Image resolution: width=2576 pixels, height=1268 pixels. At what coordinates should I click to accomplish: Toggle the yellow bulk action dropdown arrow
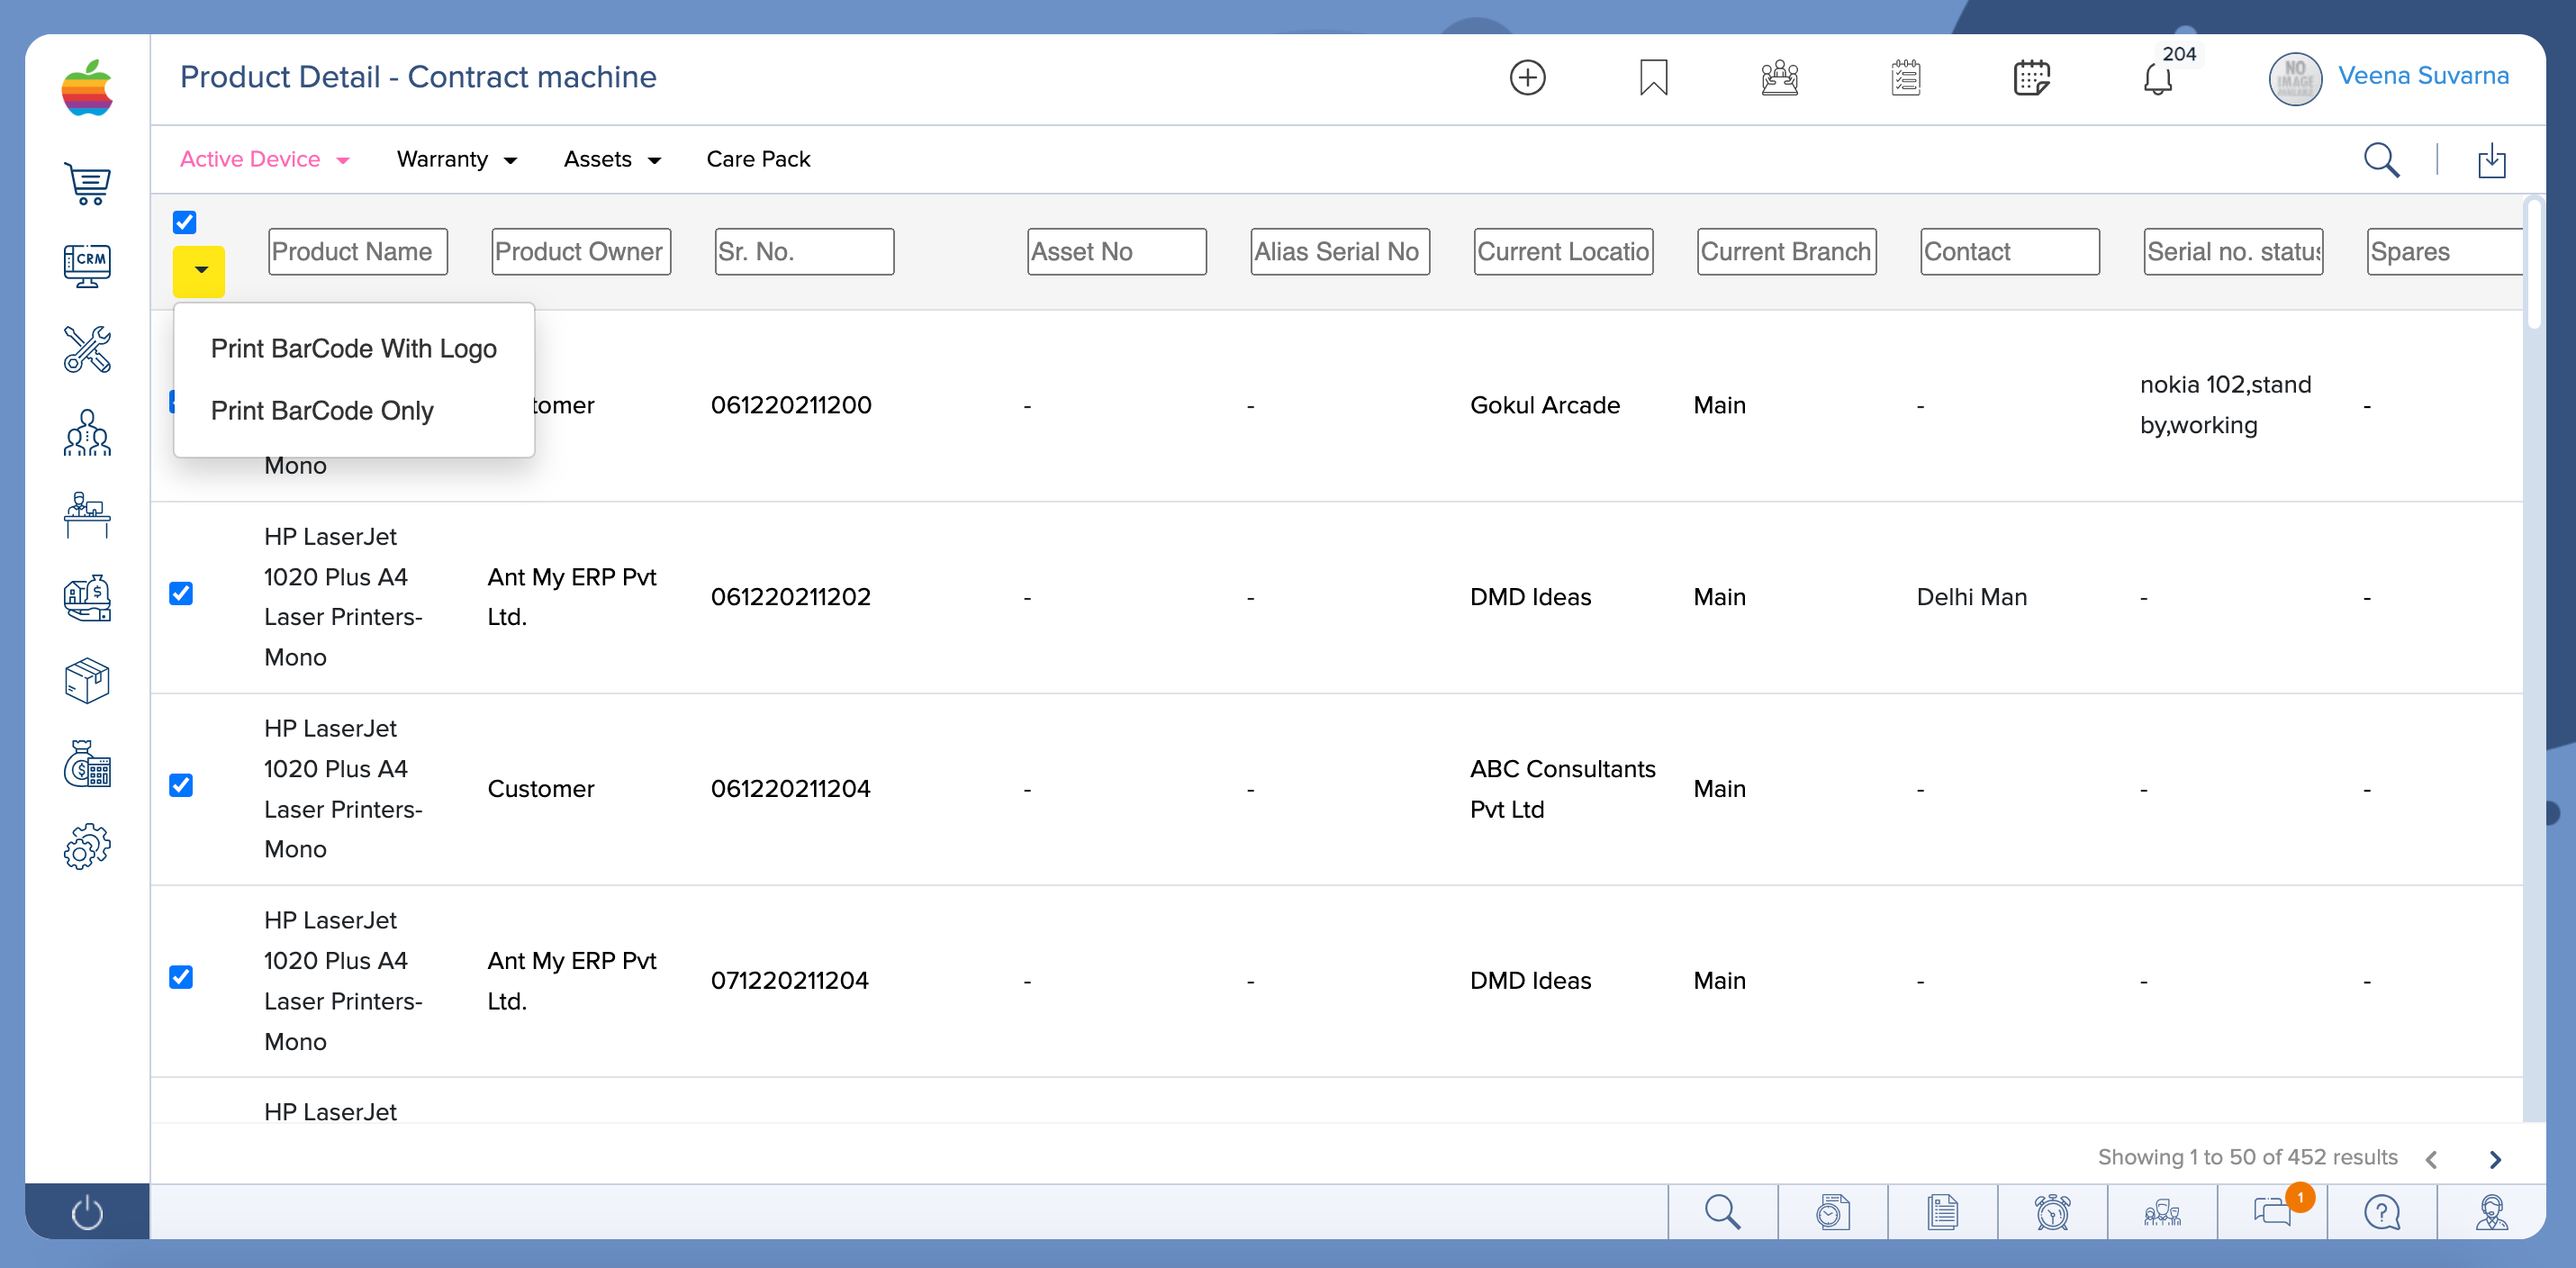(x=199, y=271)
